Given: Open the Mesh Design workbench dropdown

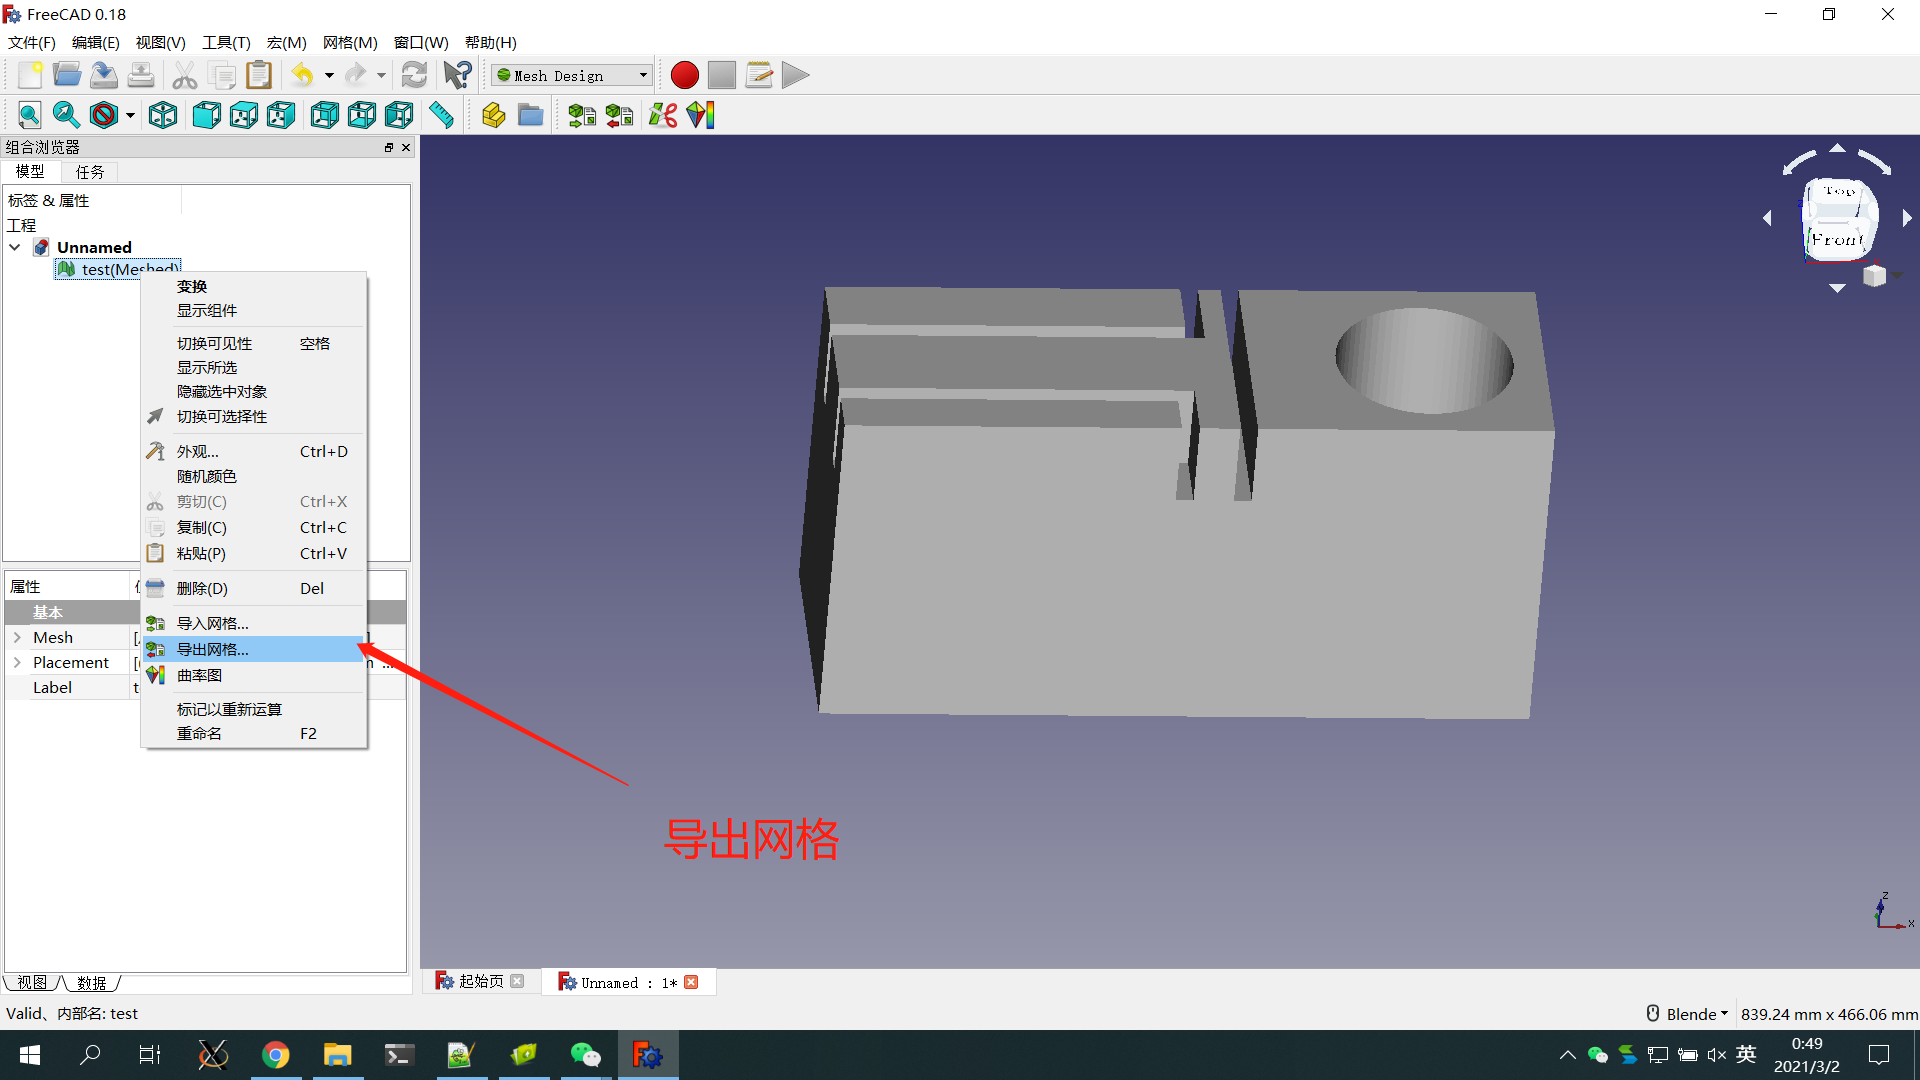Looking at the screenshot, I should click(x=573, y=75).
